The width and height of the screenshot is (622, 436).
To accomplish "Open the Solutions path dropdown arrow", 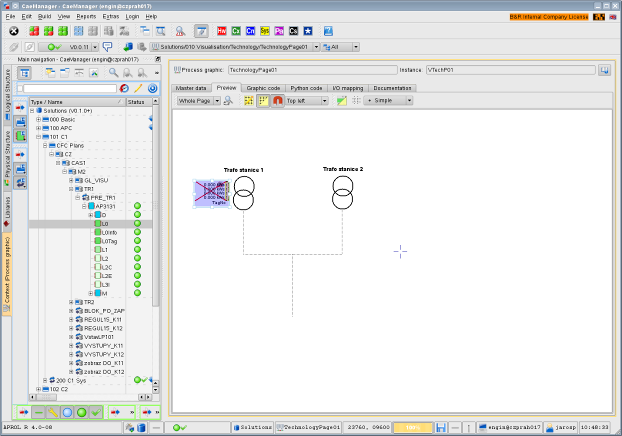I will click(316, 47).
